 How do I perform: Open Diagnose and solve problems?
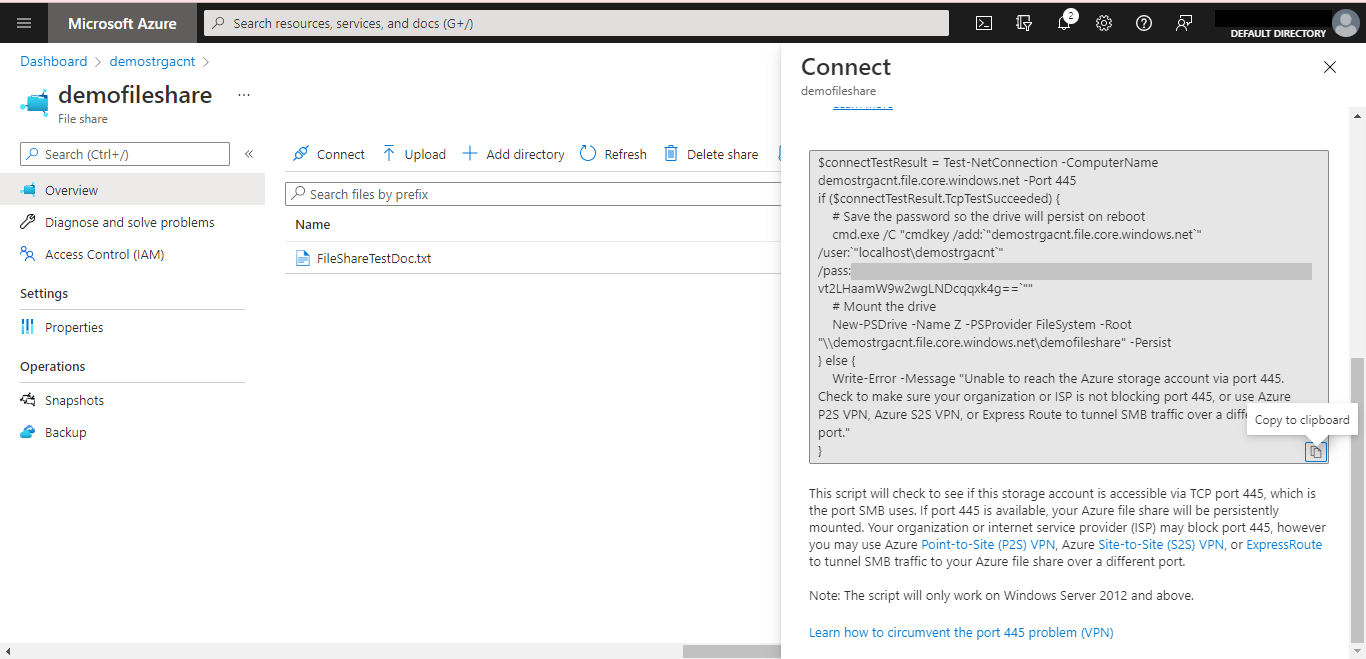[x=132, y=222]
